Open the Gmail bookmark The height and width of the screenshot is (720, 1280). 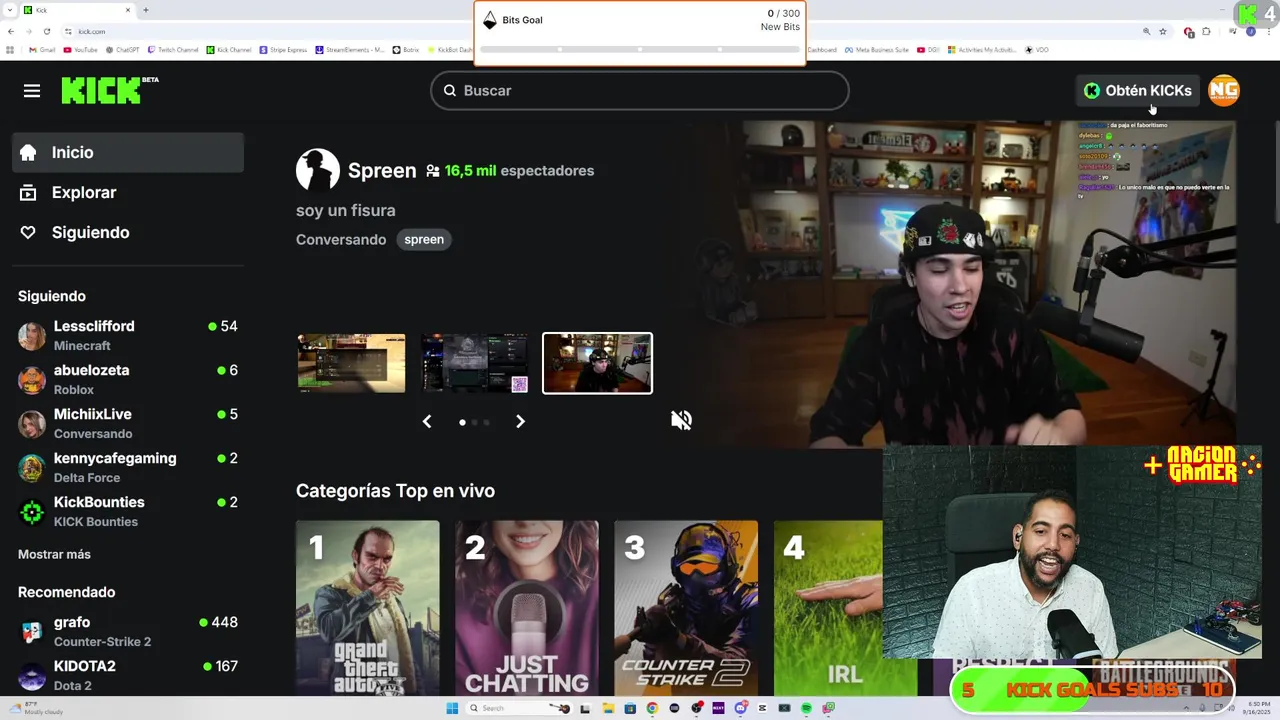41,49
